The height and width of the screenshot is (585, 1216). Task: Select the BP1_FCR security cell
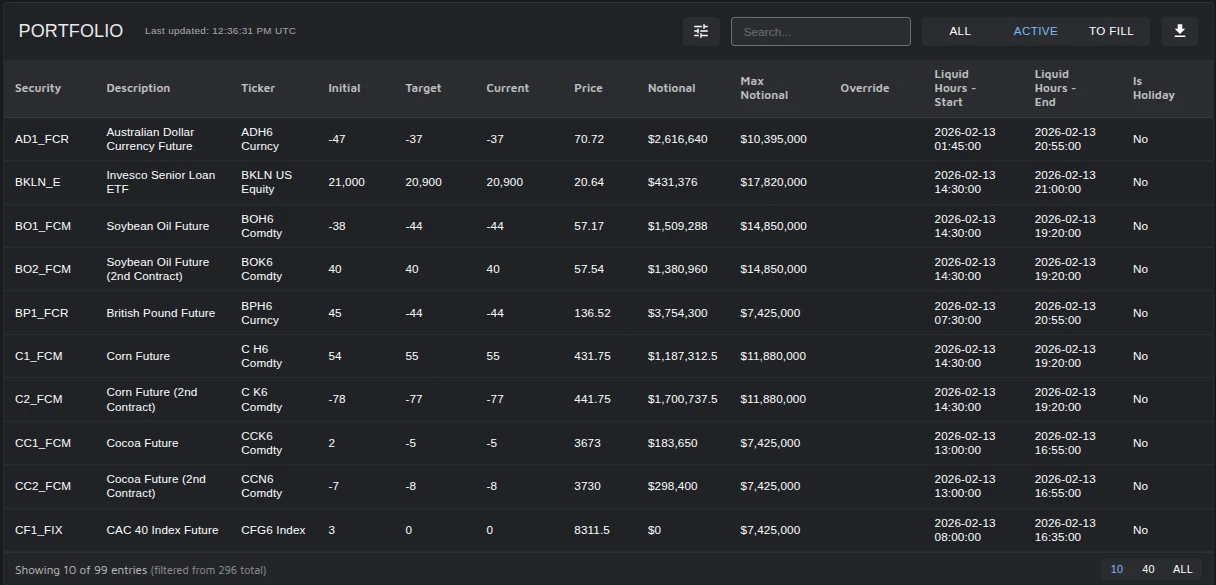tap(42, 313)
